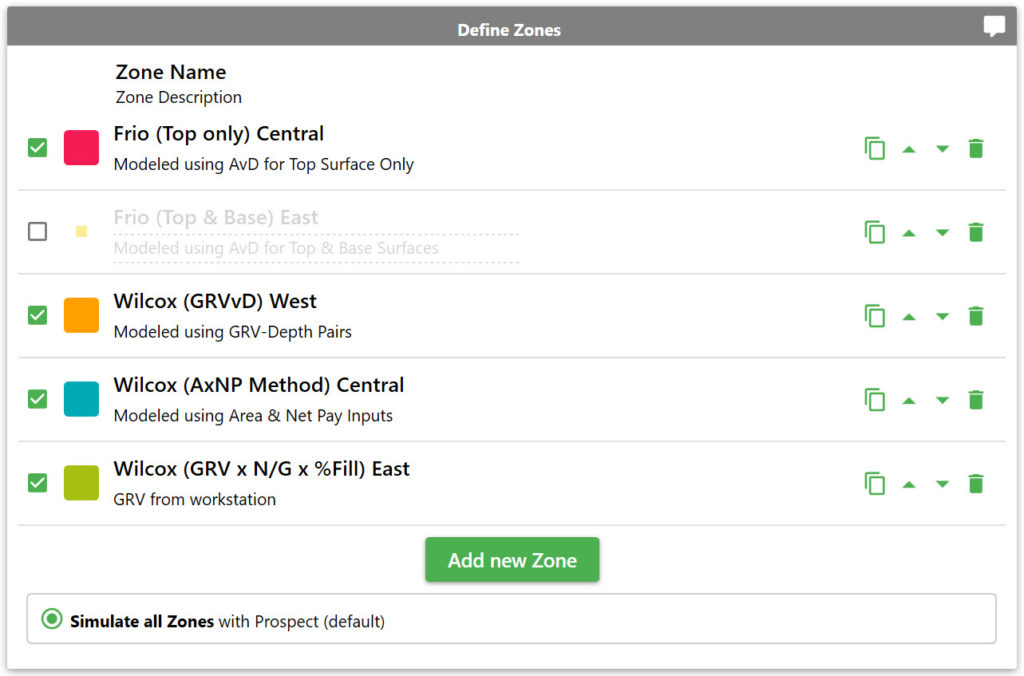Viewport: 1024px width, 676px height.
Task: Move Wilcox (GRV x N/G x %Fill) East up
Action: point(908,485)
